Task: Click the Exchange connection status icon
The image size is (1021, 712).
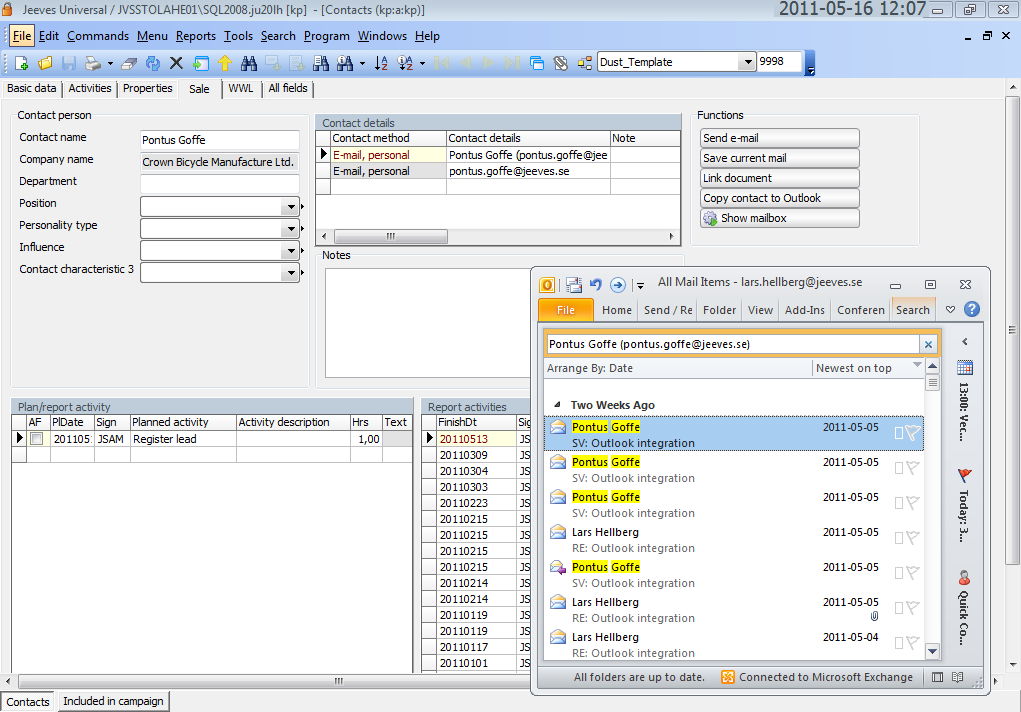Action: point(728,677)
